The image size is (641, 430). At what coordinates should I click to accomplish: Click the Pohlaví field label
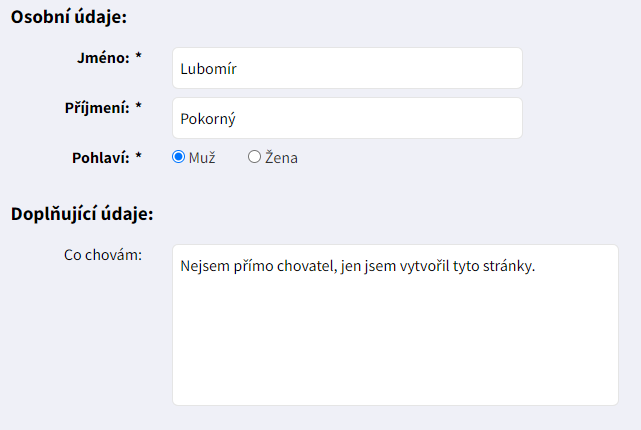coord(101,157)
